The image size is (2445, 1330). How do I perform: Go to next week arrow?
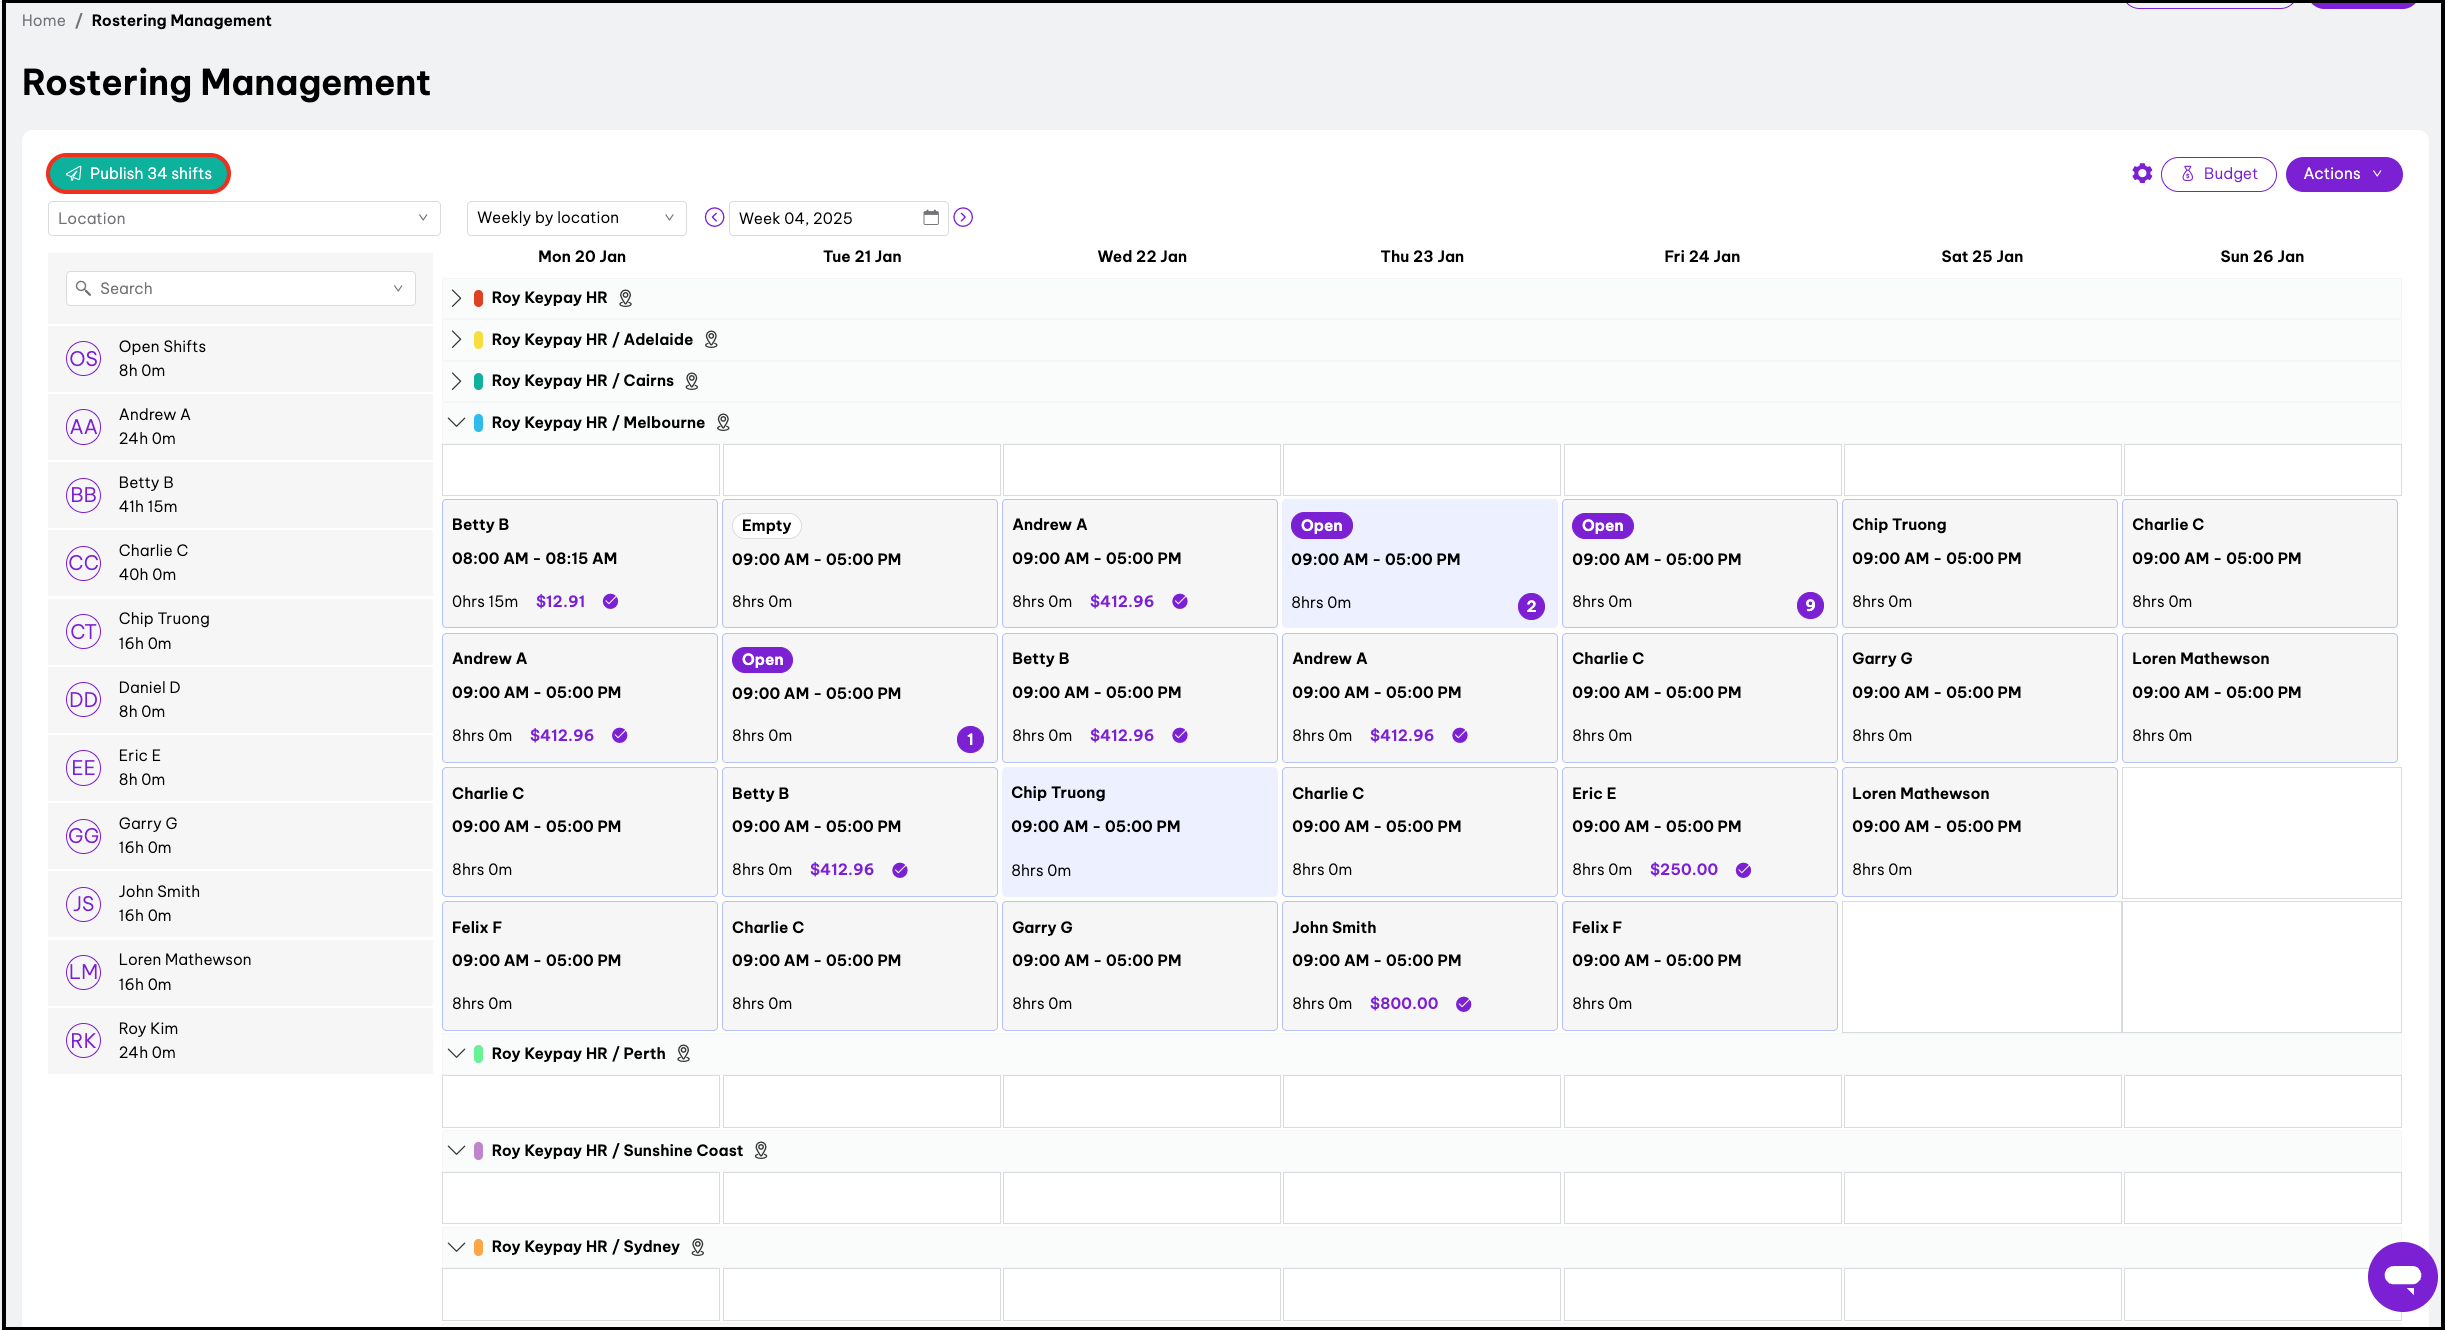(x=963, y=218)
